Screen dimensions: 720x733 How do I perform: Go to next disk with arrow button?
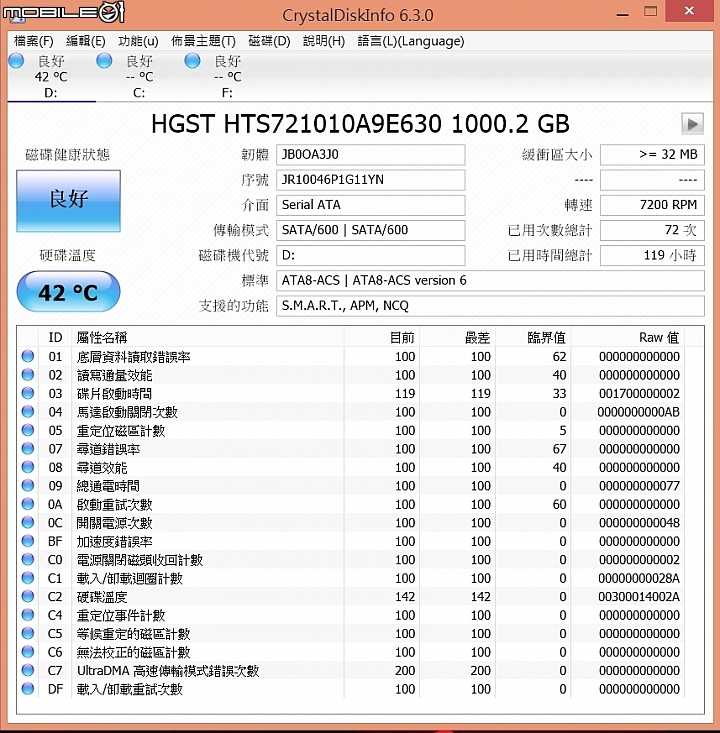(x=692, y=124)
